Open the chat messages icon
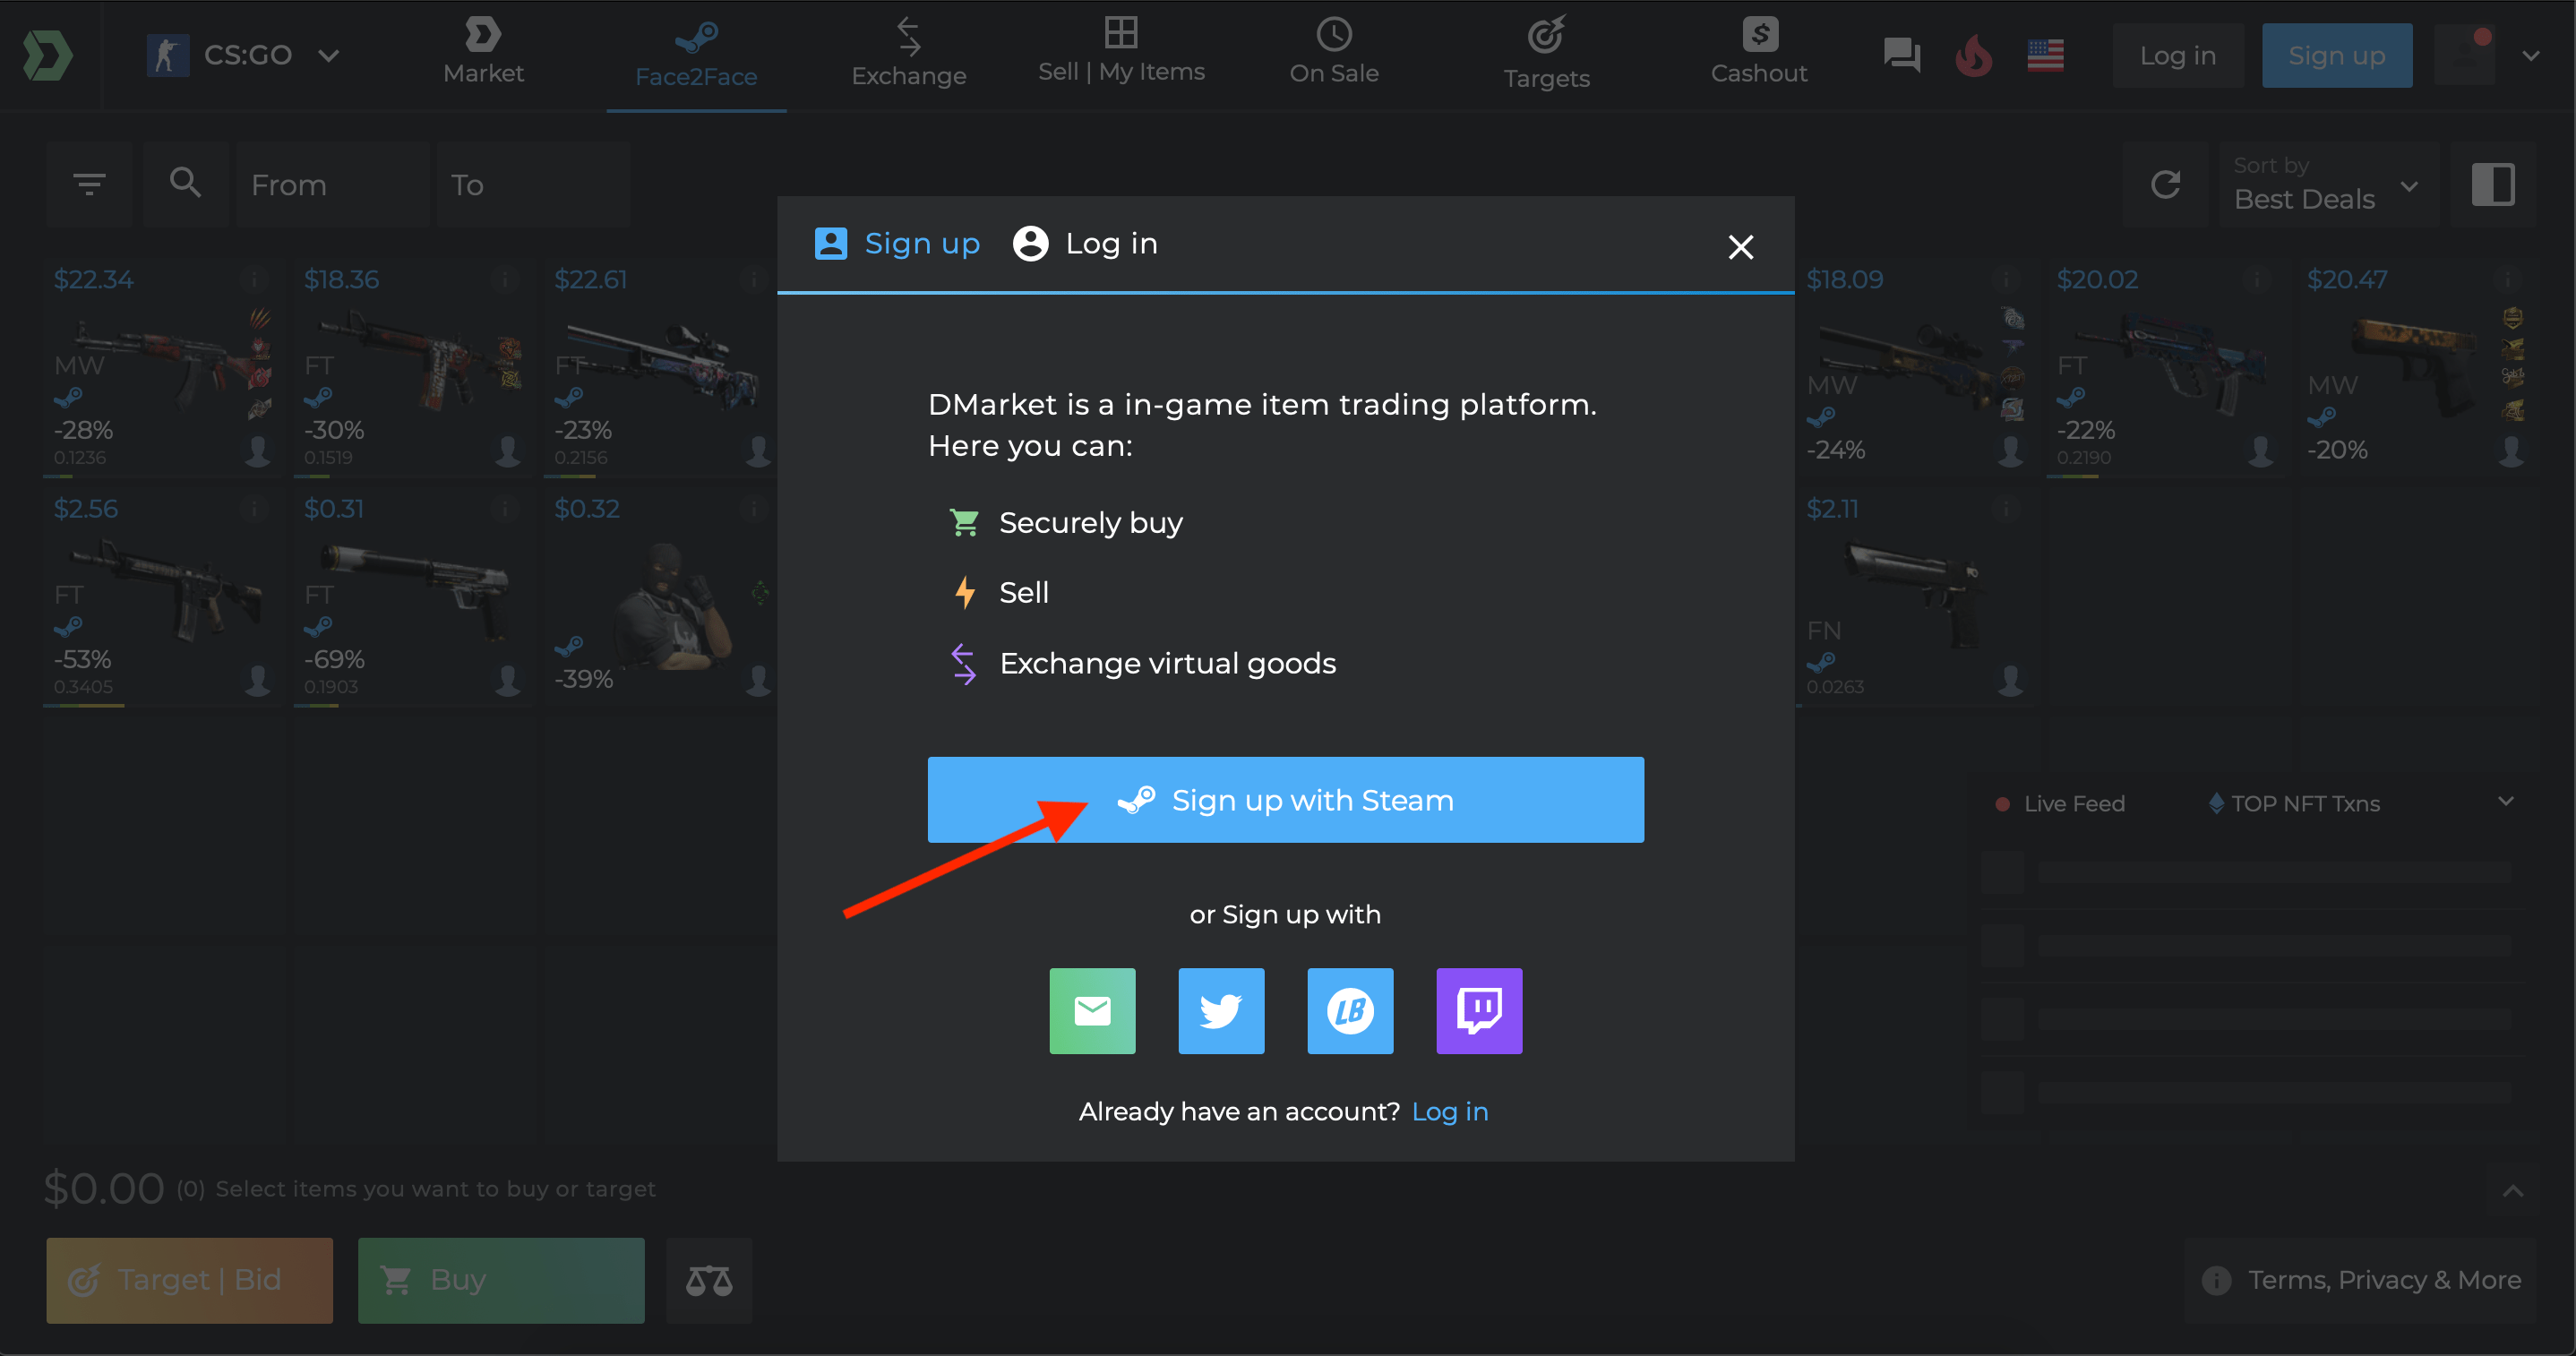2576x1356 pixels. [1901, 56]
